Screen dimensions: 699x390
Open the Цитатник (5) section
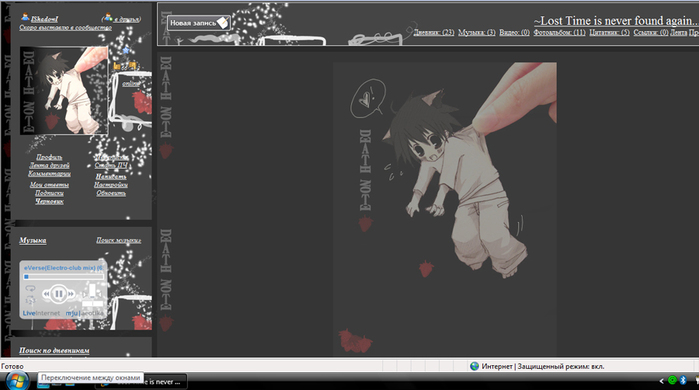coord(609,33)
